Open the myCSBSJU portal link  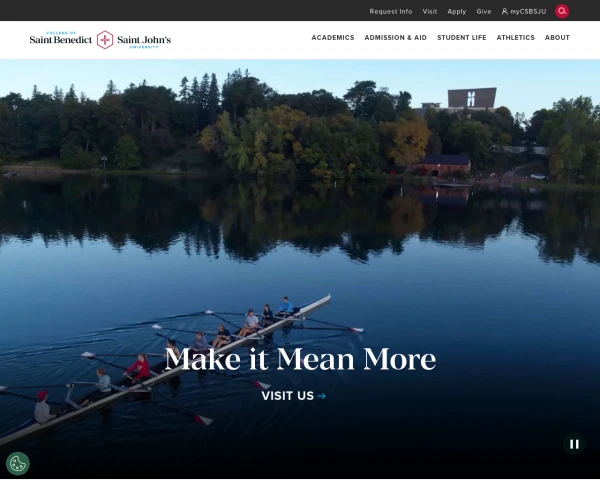524,11
